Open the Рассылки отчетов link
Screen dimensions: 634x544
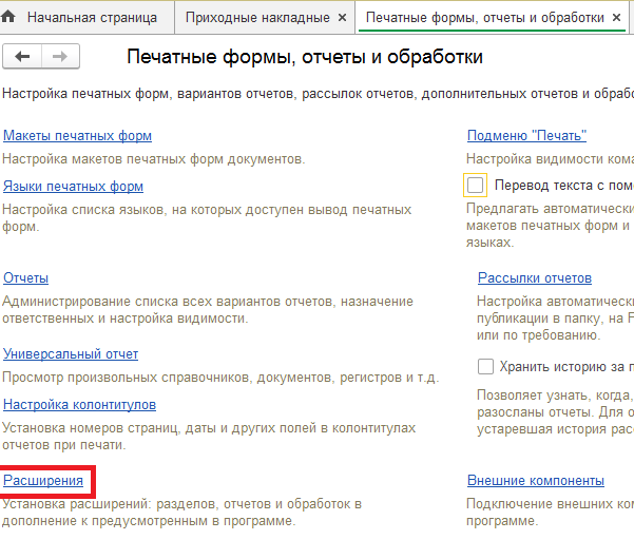(x=534, y=278)
